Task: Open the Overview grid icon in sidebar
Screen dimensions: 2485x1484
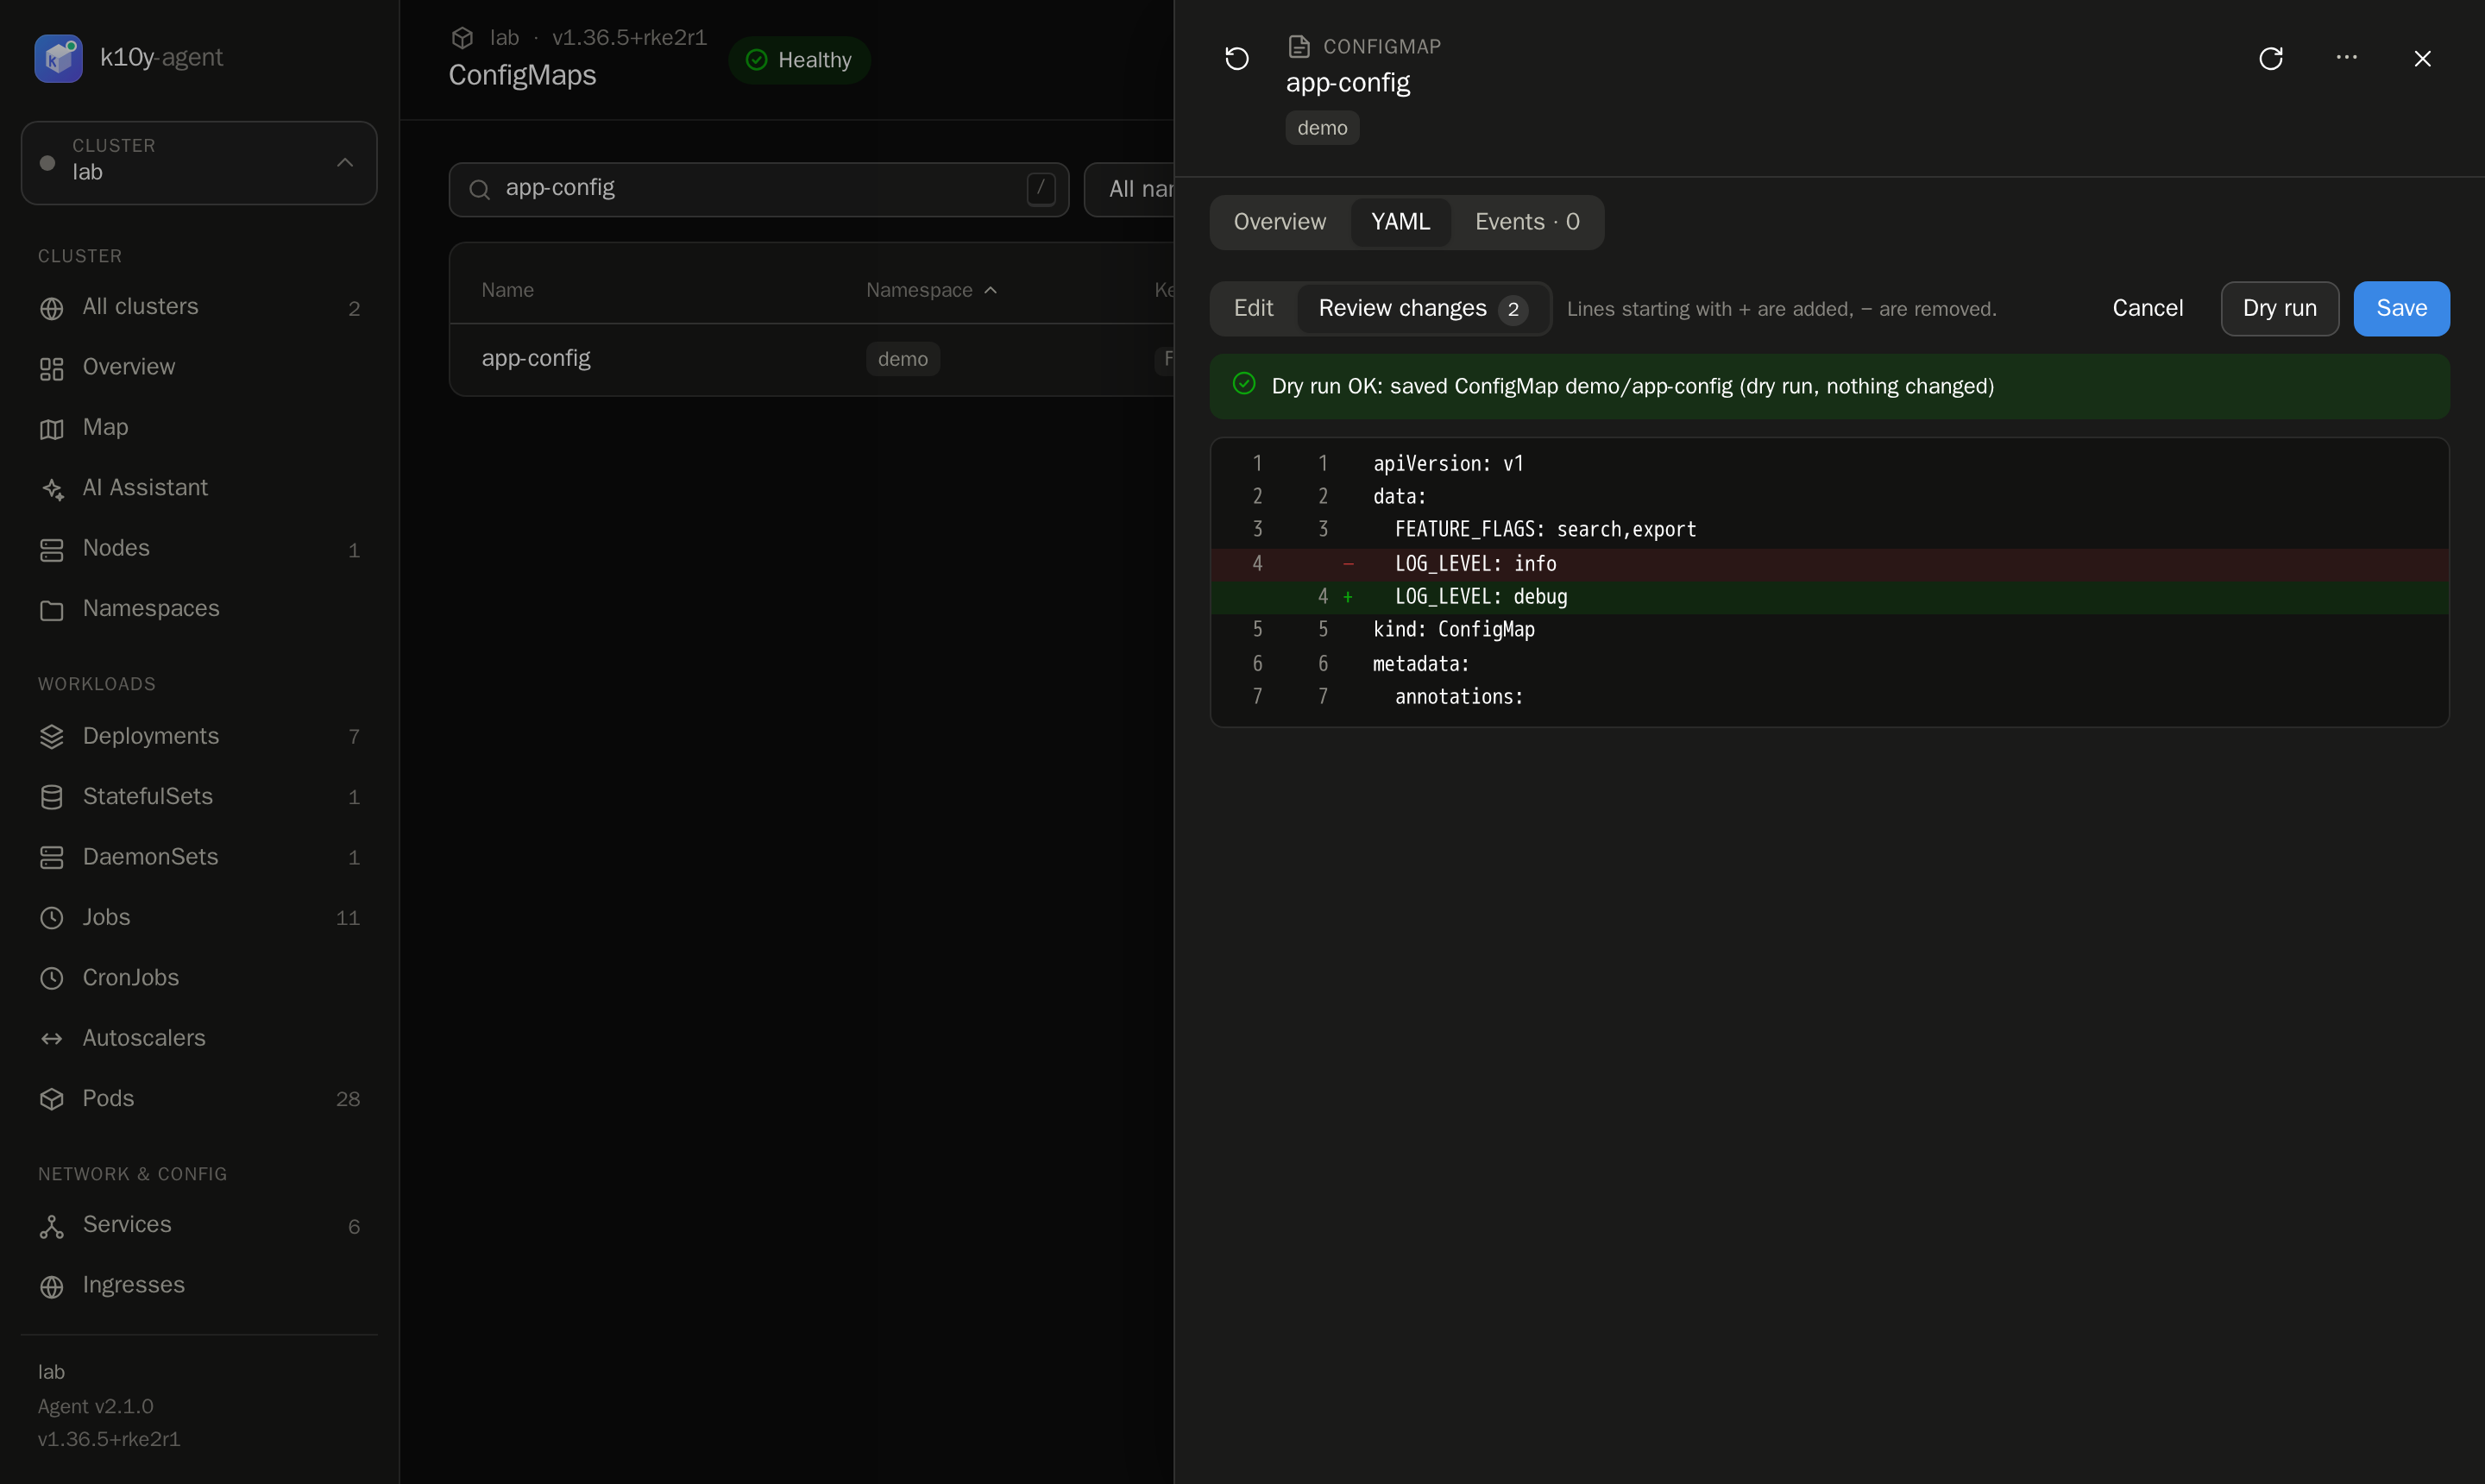Action: click(52, 368)
